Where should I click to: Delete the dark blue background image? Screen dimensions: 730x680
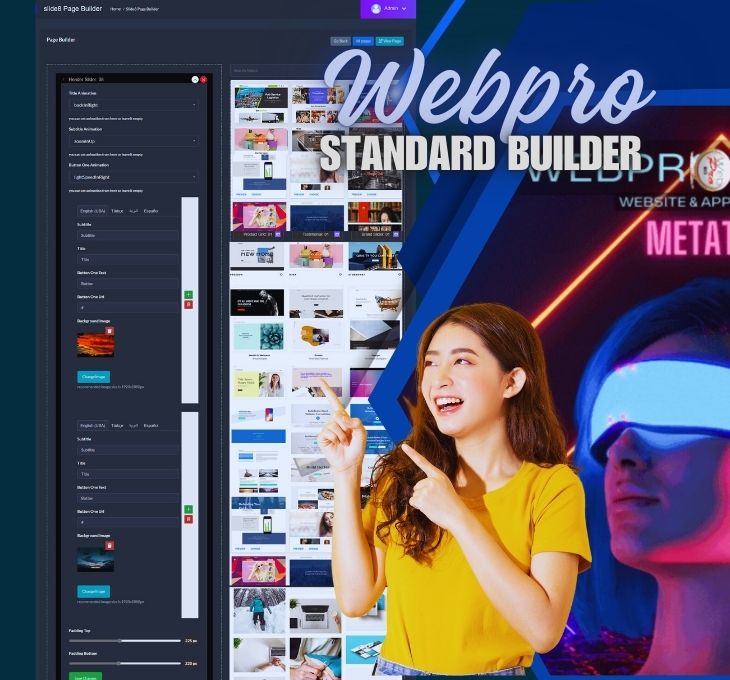(x=109, y=546)
